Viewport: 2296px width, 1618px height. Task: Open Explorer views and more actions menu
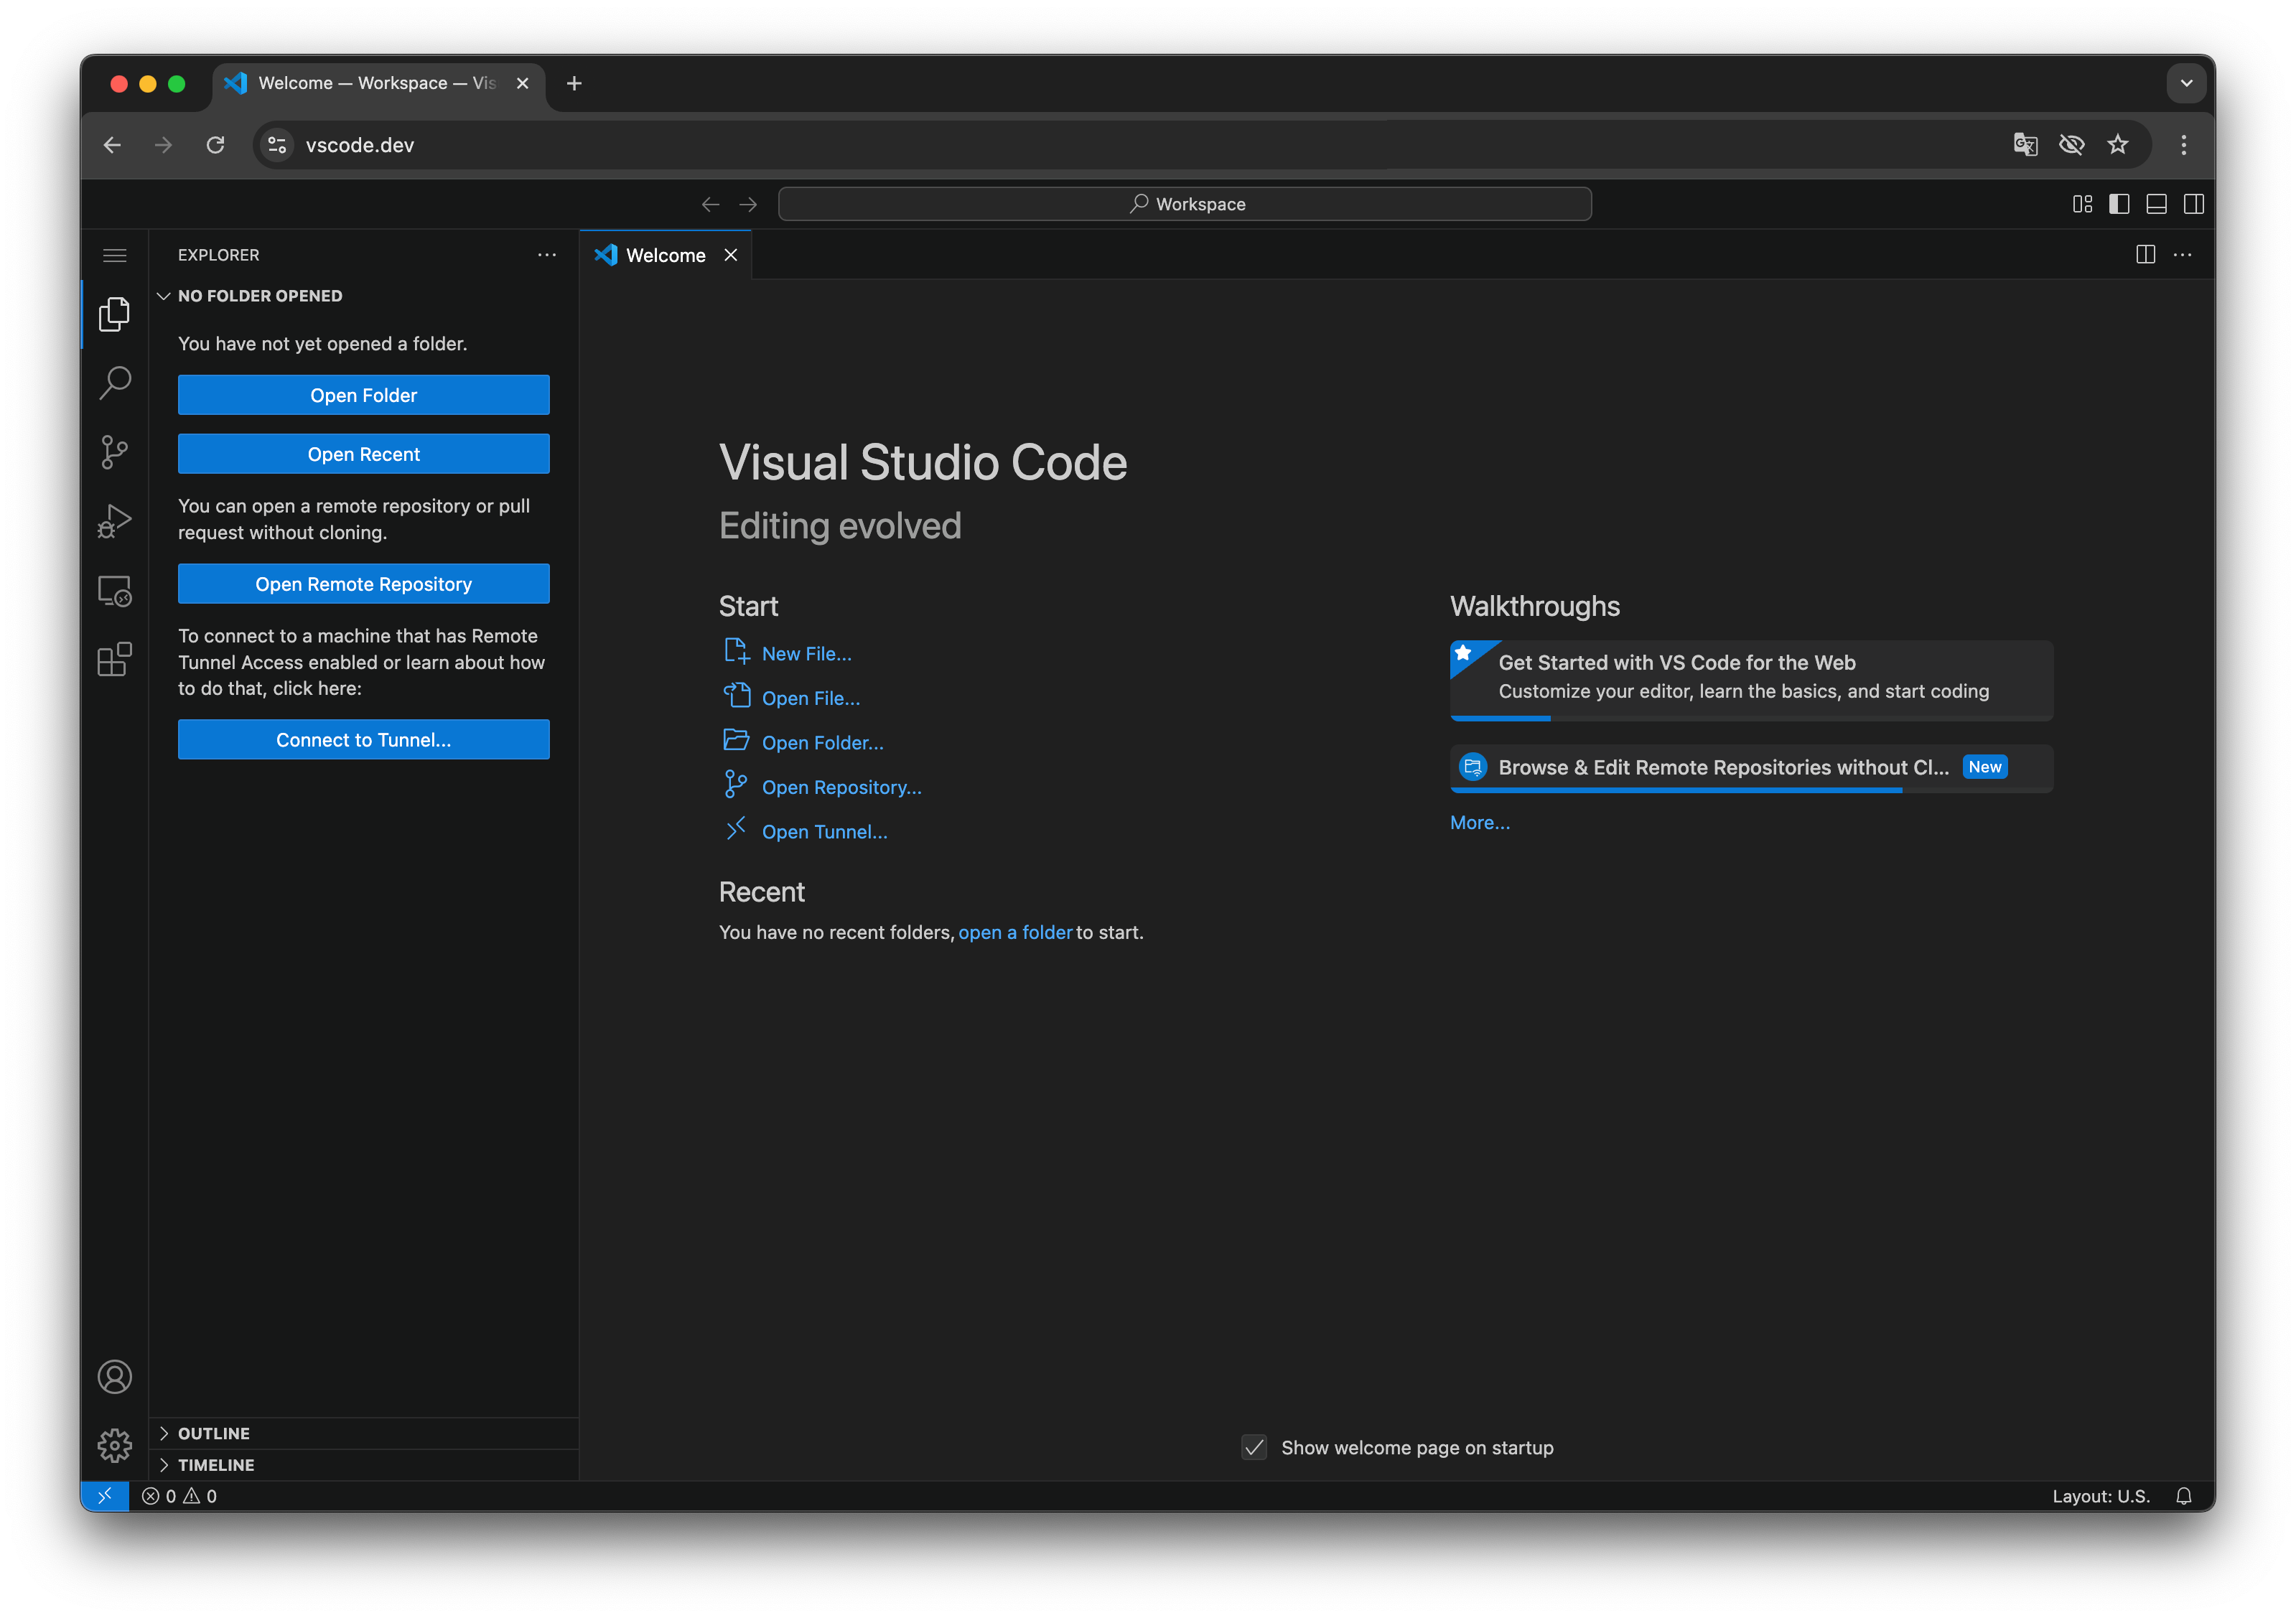(x=547, y=255)
